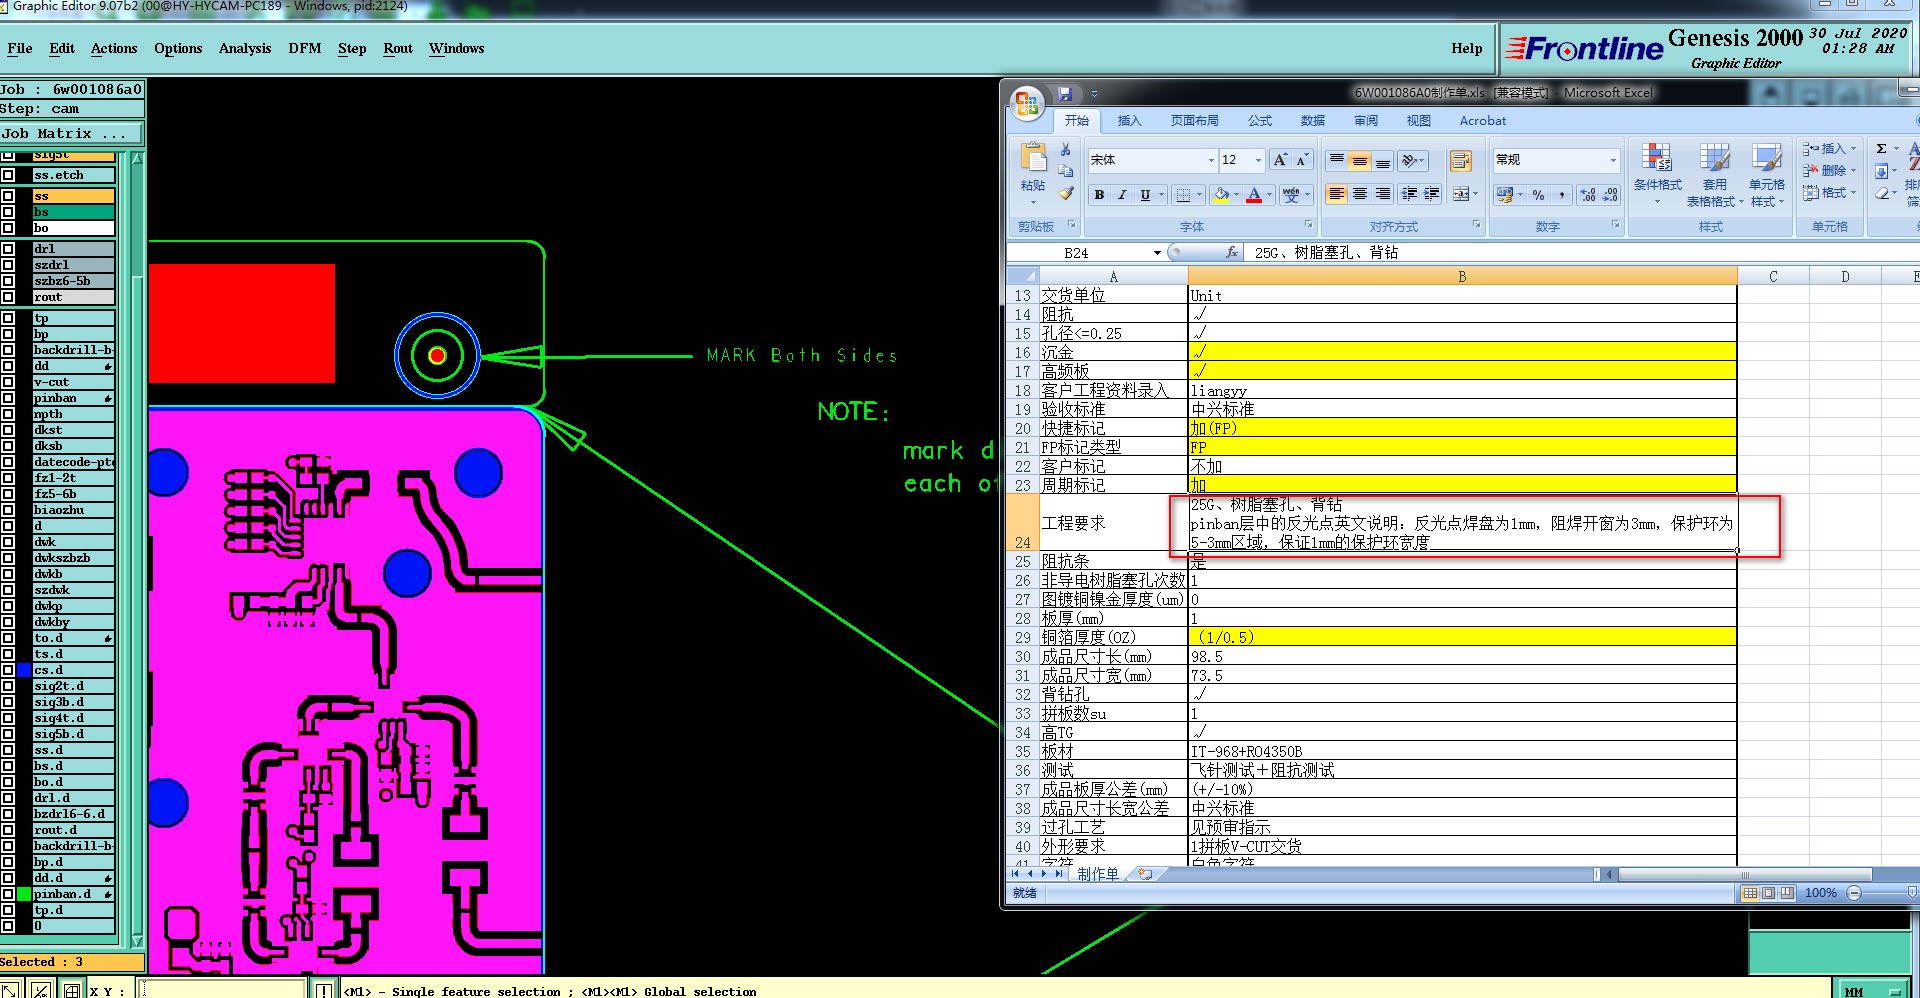1920x998 pixels.
Task: Click the exclamation icon in Genesis status bar
Action: tap(324, 990)
